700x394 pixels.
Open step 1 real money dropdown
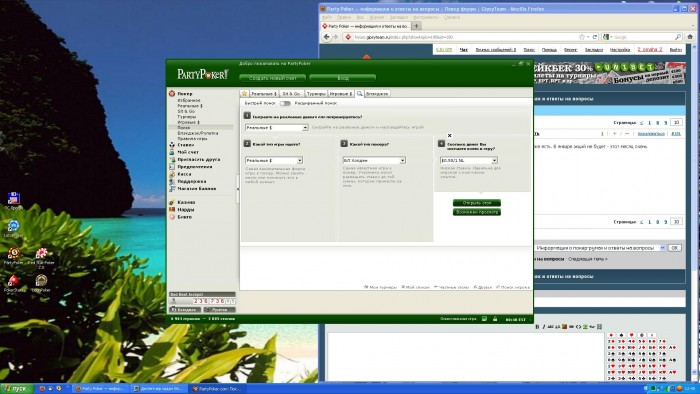click(x=277, y=128)
